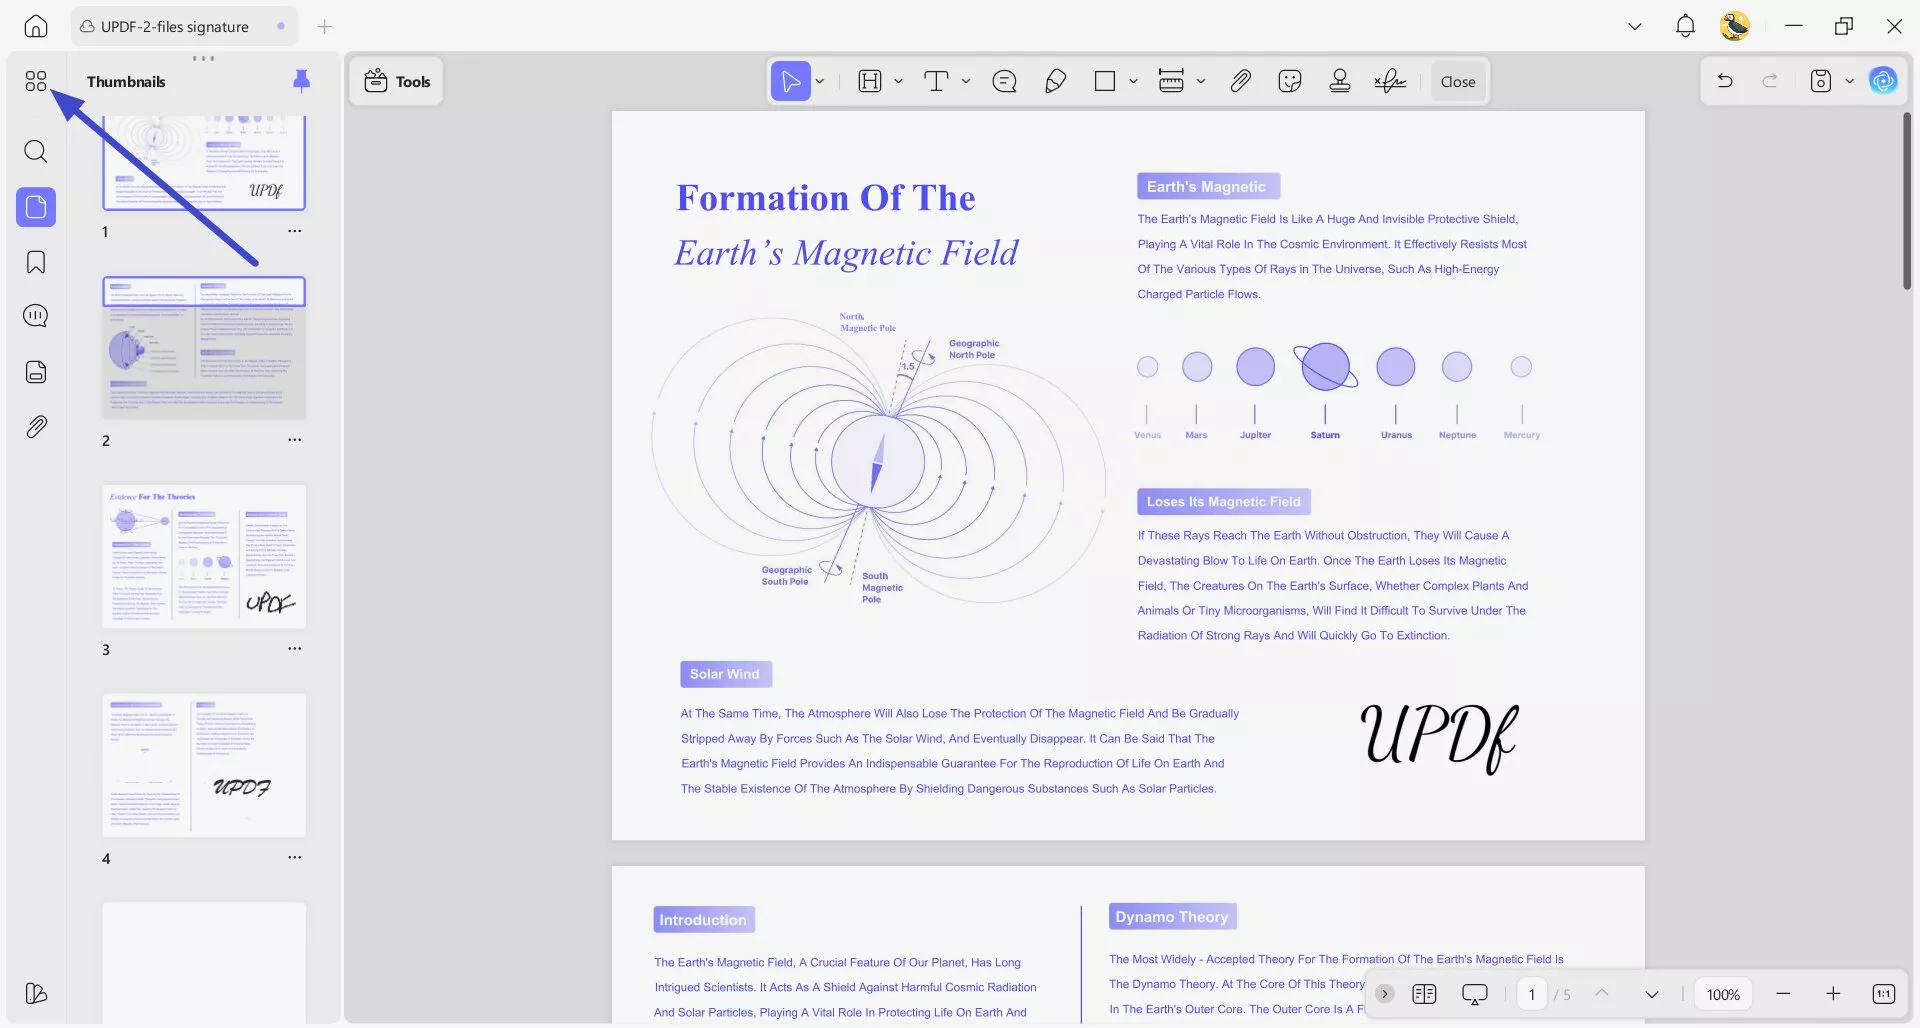
Task: Toggle actual size 1:1 view
Action: point(1886,993)
